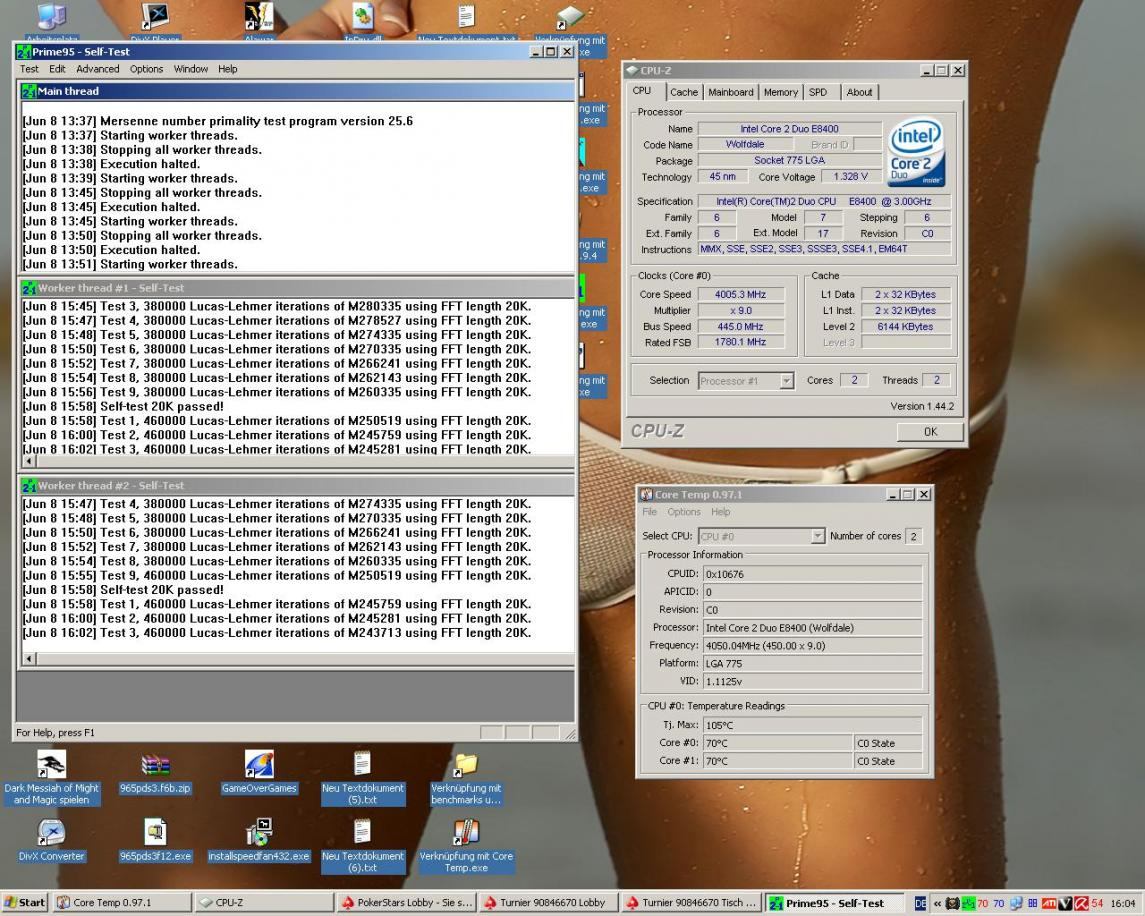
Task: Click the DE language indicator in the taskbar
Action: tap(920, 904)
